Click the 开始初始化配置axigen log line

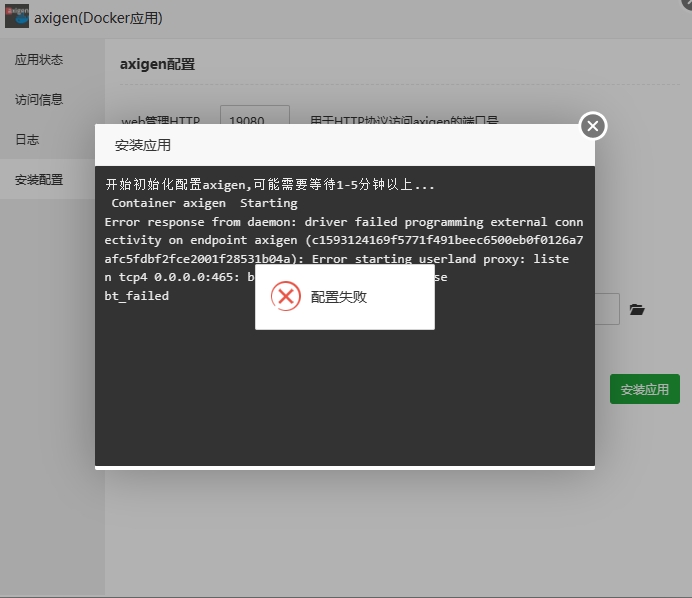[270, 184]
